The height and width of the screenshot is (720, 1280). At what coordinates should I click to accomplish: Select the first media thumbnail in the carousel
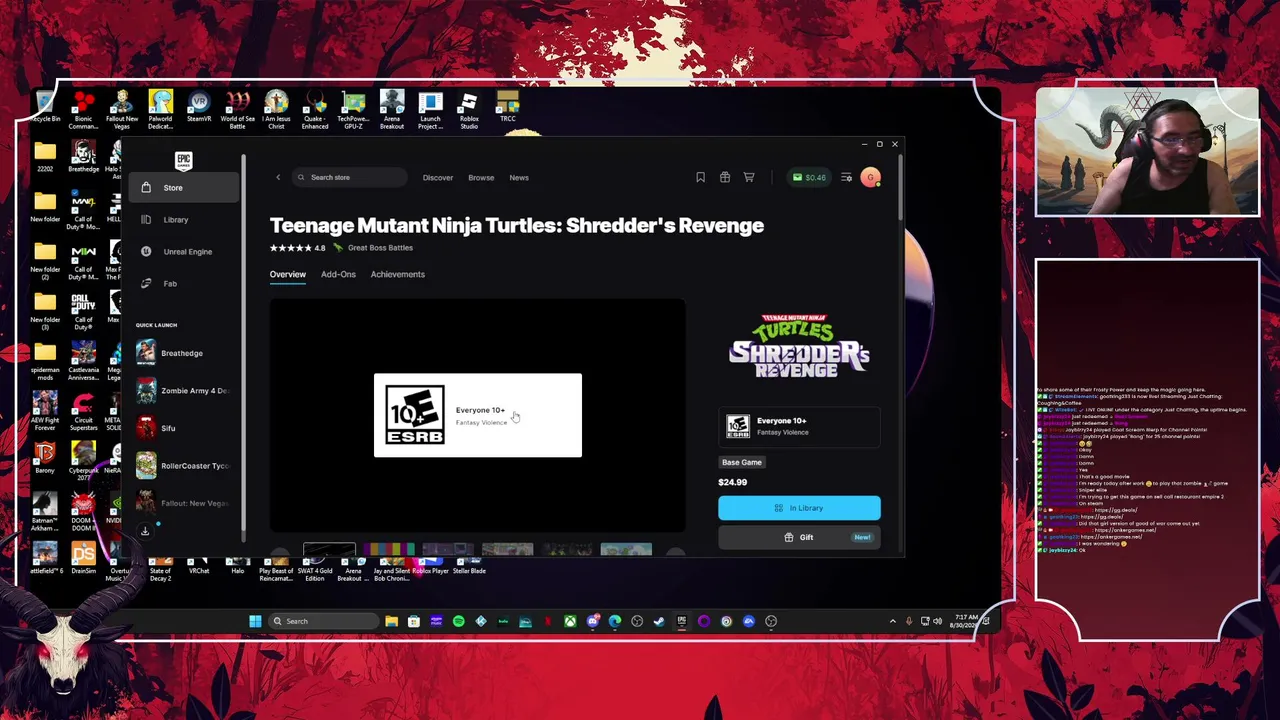coord(329,549)
